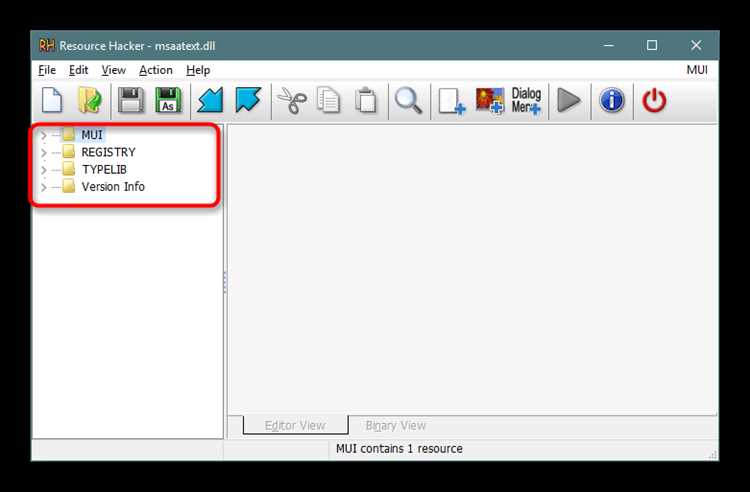The image size is (750, 492).
Task: Select the MUI folder icon
Action: point(69,135)
